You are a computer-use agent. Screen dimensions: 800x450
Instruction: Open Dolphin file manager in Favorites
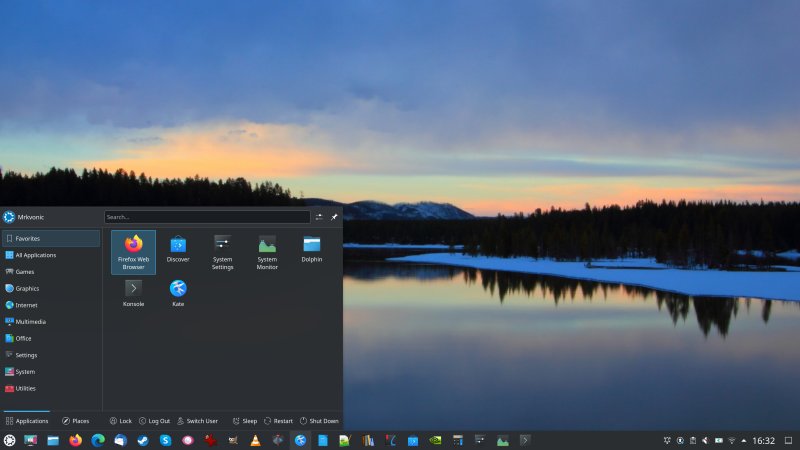pos(311,249)
